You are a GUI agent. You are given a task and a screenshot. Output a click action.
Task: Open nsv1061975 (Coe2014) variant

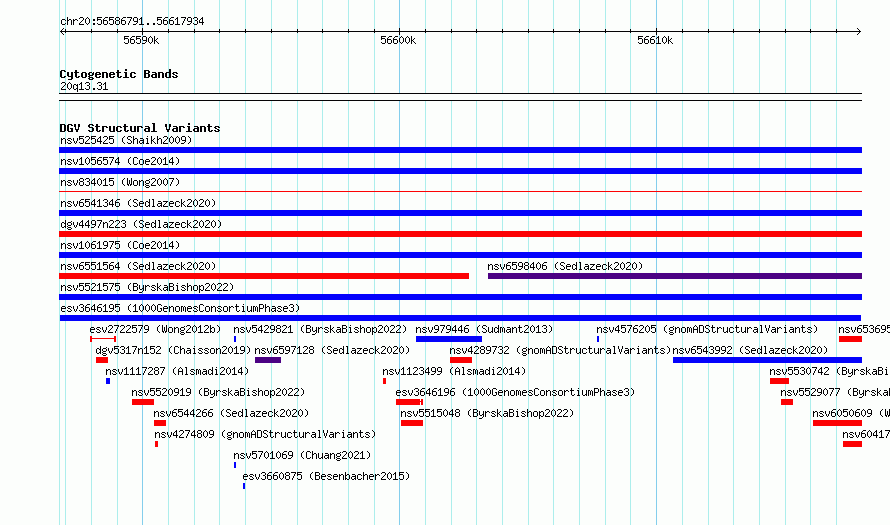120,245
